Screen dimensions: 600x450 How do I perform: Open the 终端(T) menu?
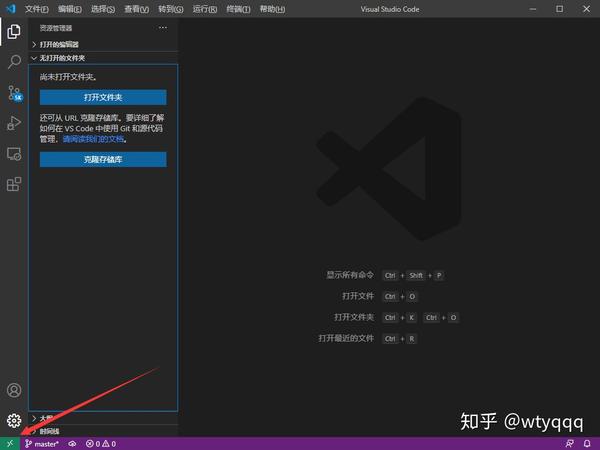click(238, 9)
